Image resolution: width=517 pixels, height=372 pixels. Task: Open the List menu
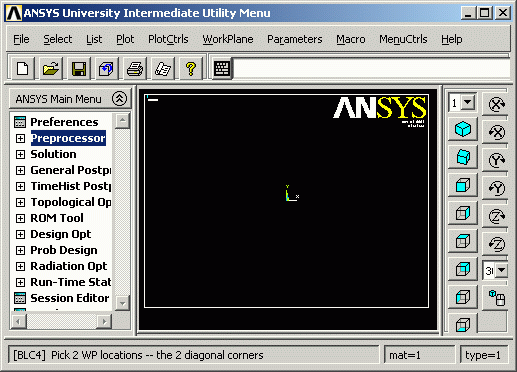94,39
